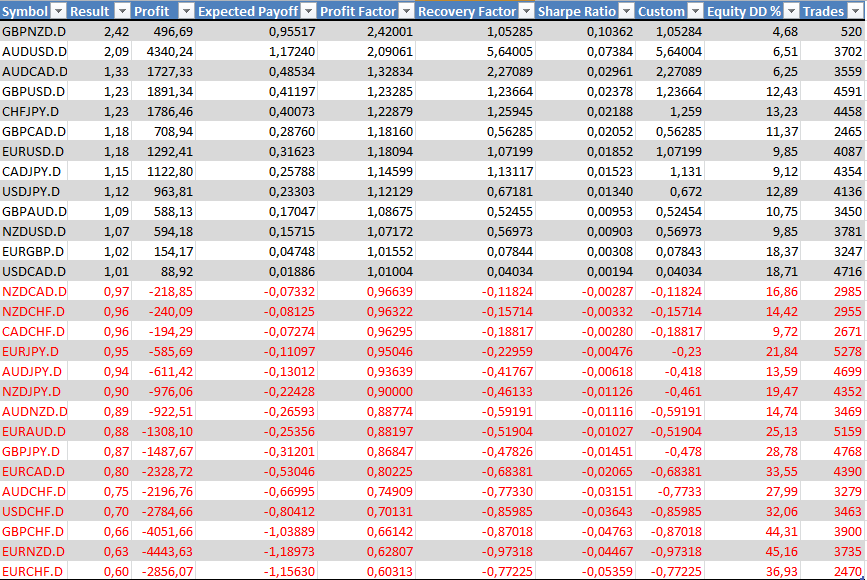Click profit value -2856,07
The width and height of the screenshot is (867, 580).
pos(168,571)
